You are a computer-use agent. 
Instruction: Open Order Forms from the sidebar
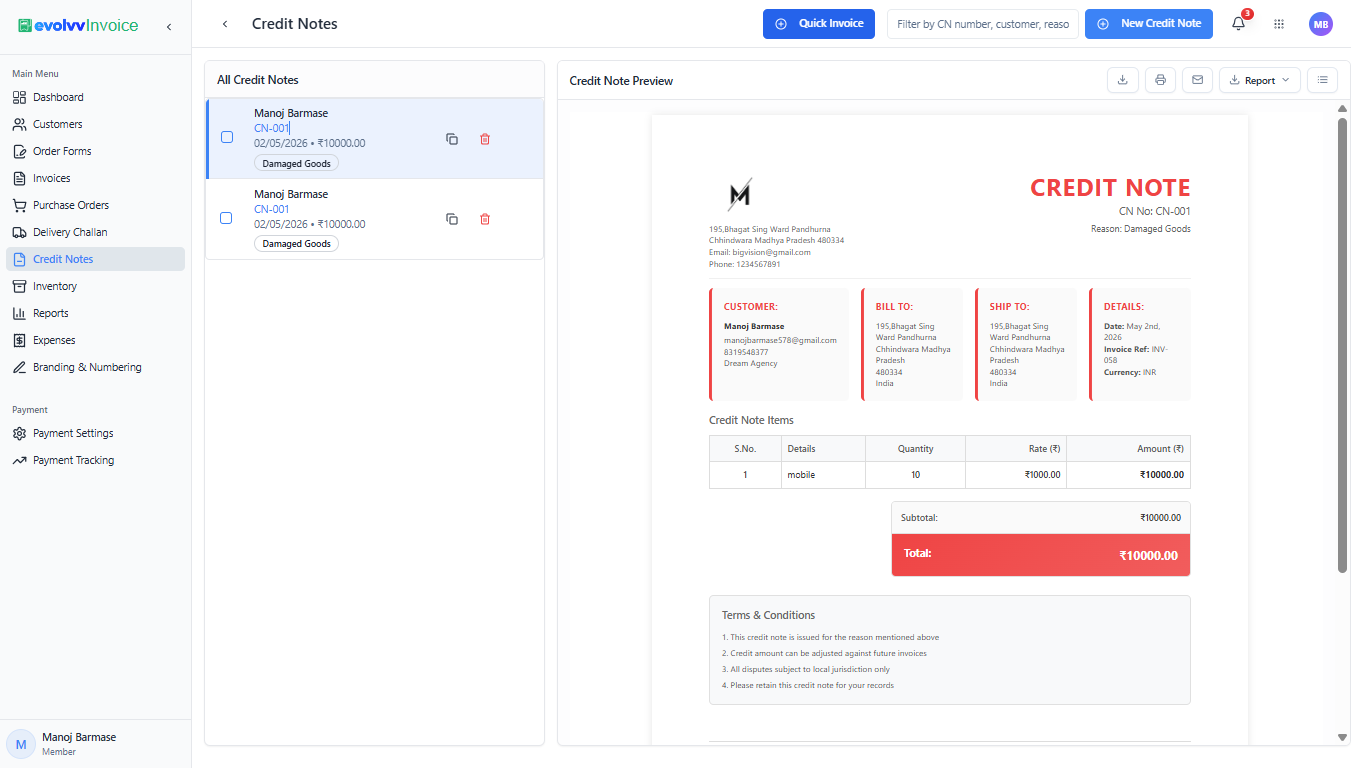(95, 151)
